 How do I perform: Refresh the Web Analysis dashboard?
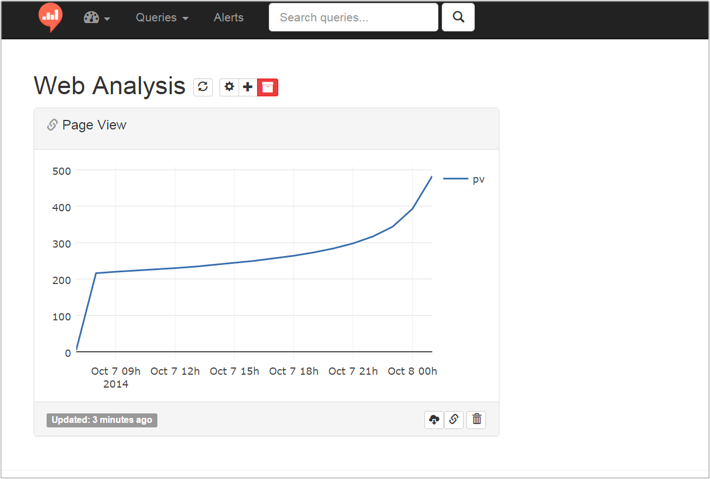pos(203,87)
